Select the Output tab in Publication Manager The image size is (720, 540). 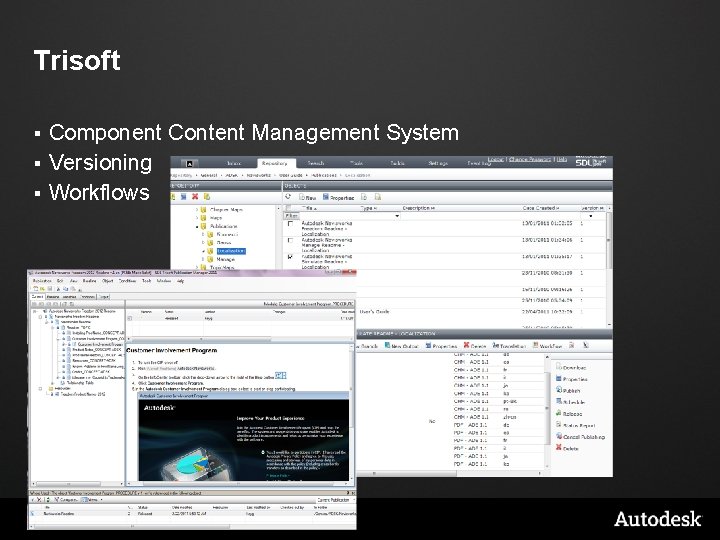pyautogui.click(x=104, y=297)
